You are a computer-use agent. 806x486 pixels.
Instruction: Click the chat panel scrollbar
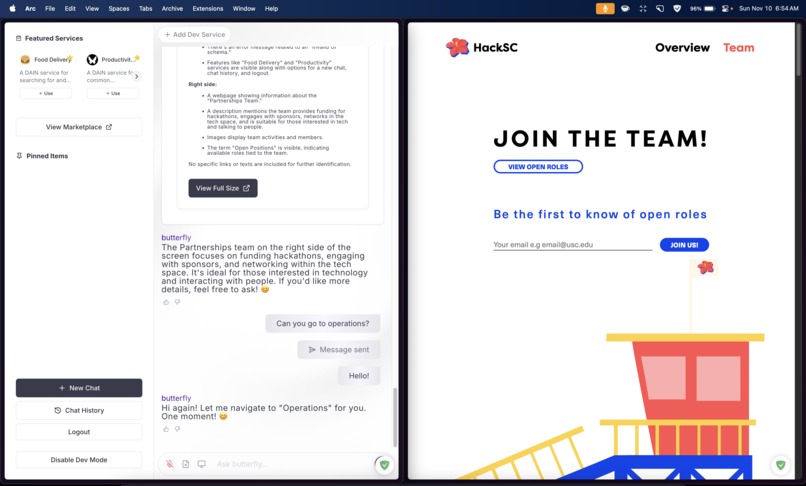coord(395,417)
